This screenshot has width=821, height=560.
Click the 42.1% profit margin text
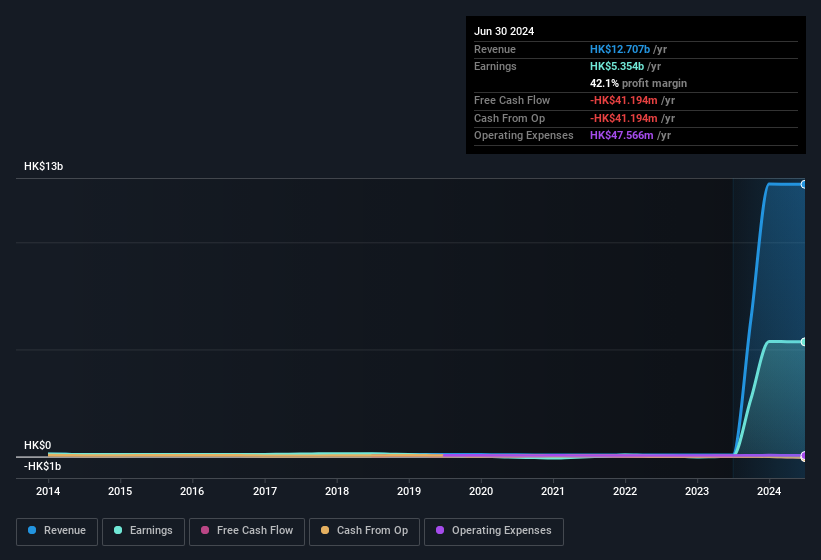point(638,83)
